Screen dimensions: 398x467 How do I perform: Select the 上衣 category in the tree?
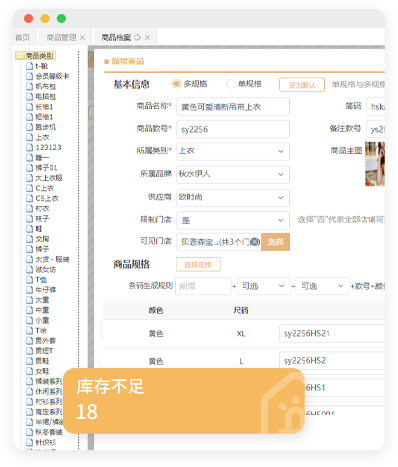42,137
